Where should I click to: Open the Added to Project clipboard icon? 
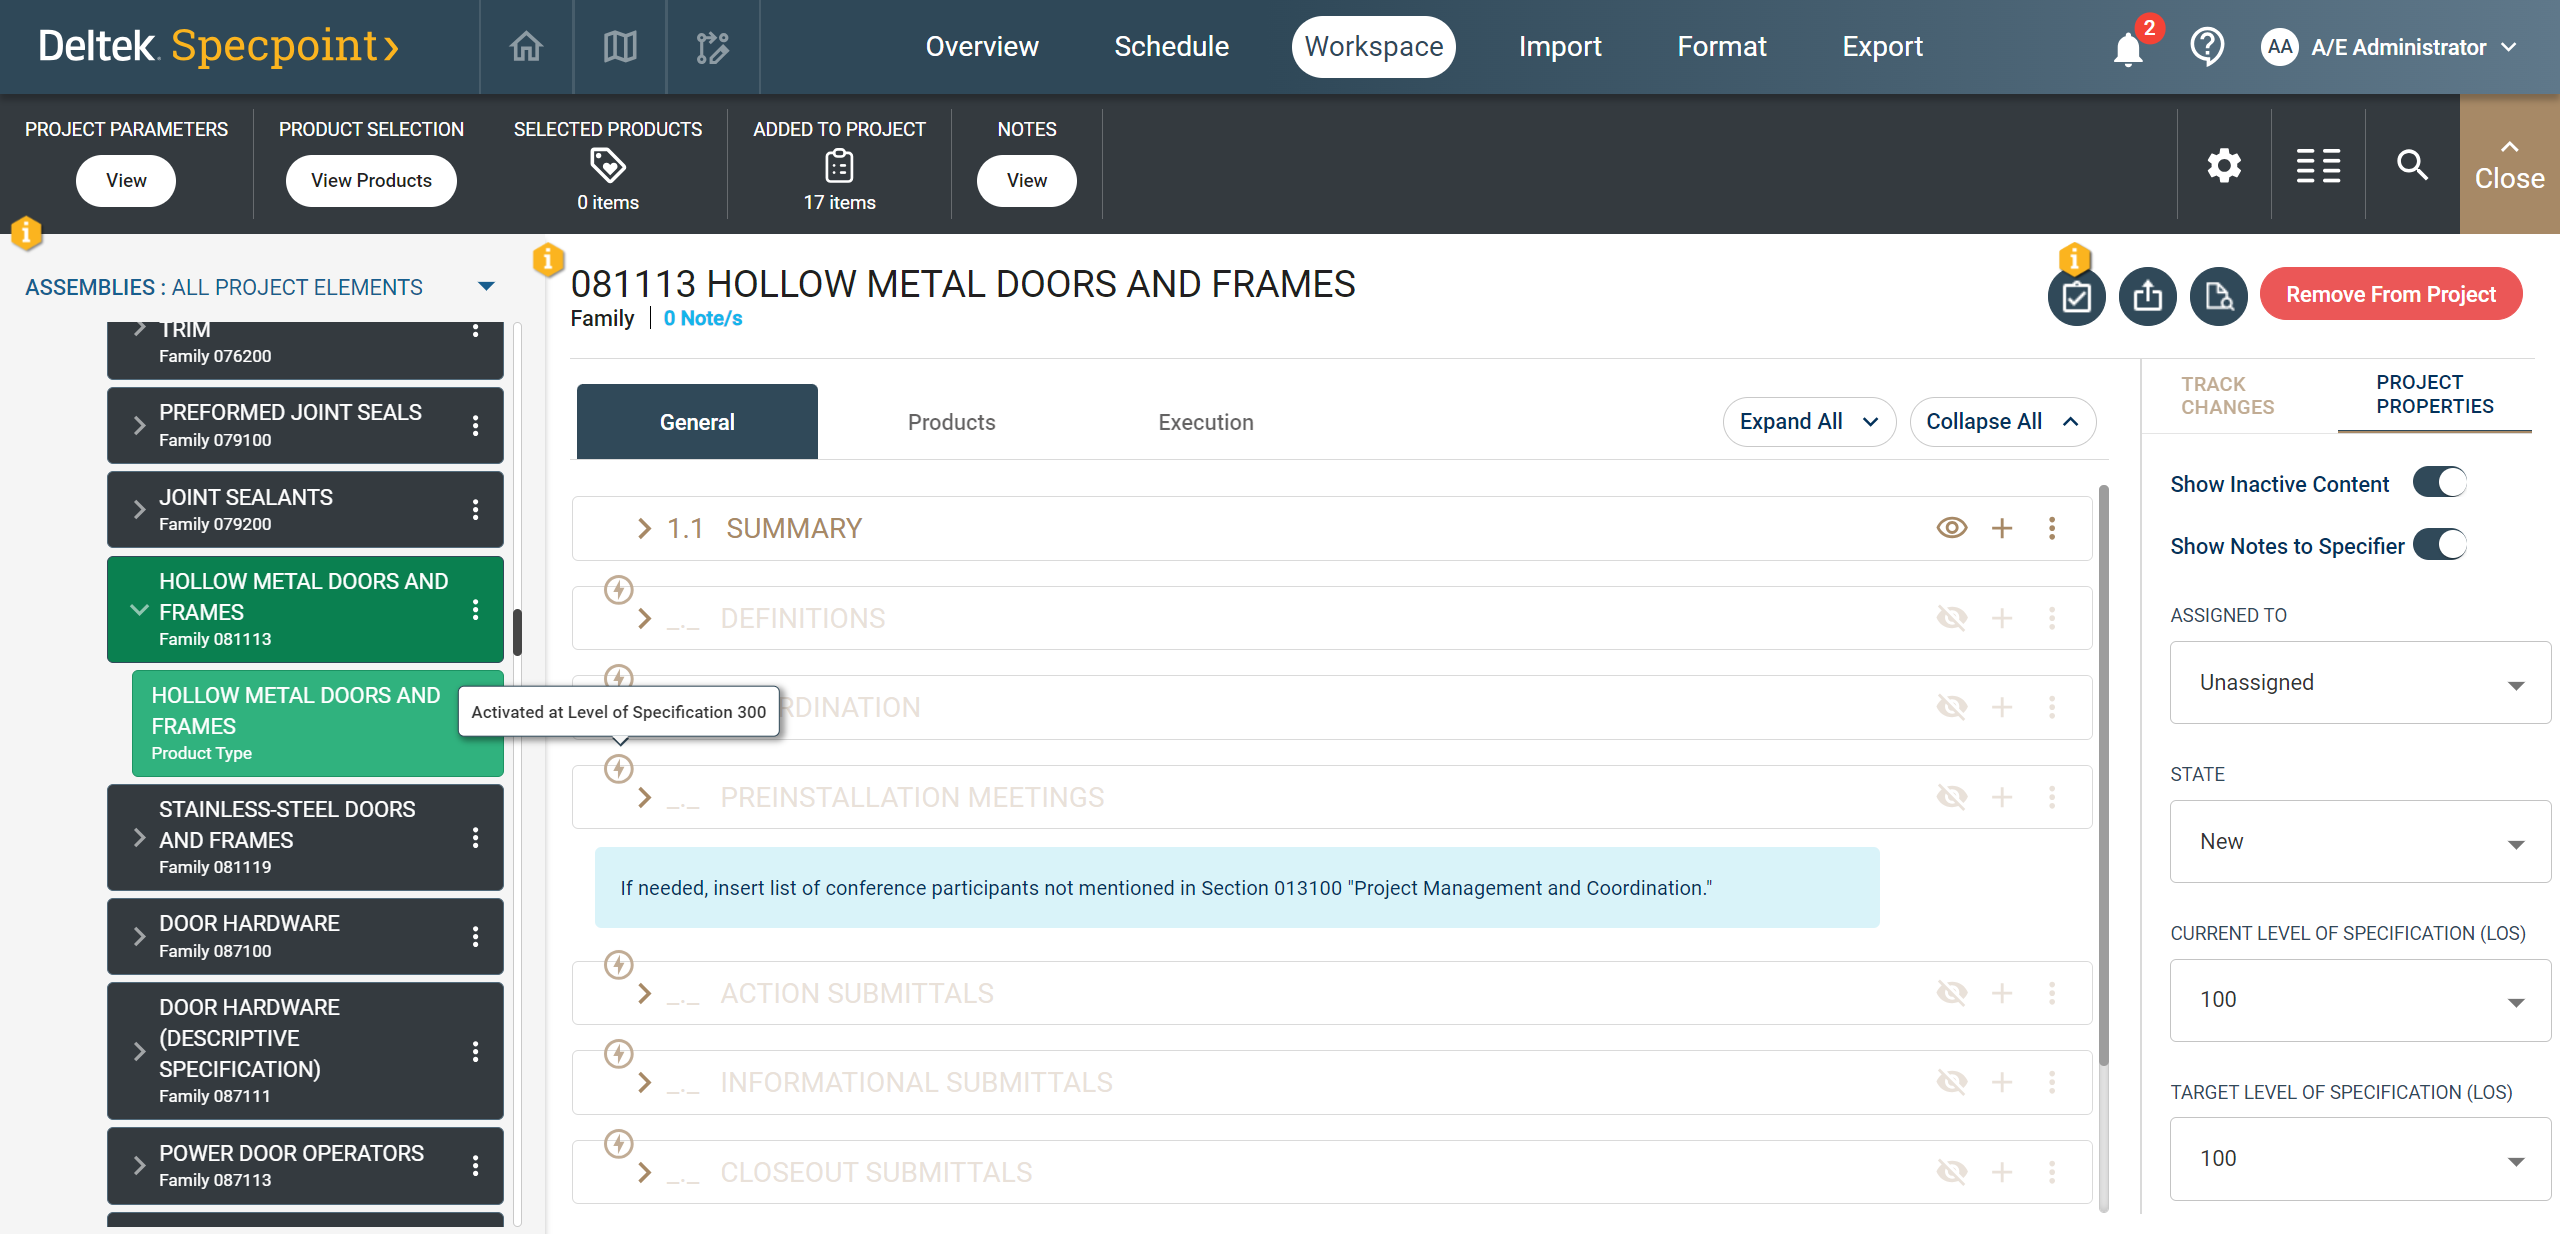pyautogui.click(x=839, y=166)
